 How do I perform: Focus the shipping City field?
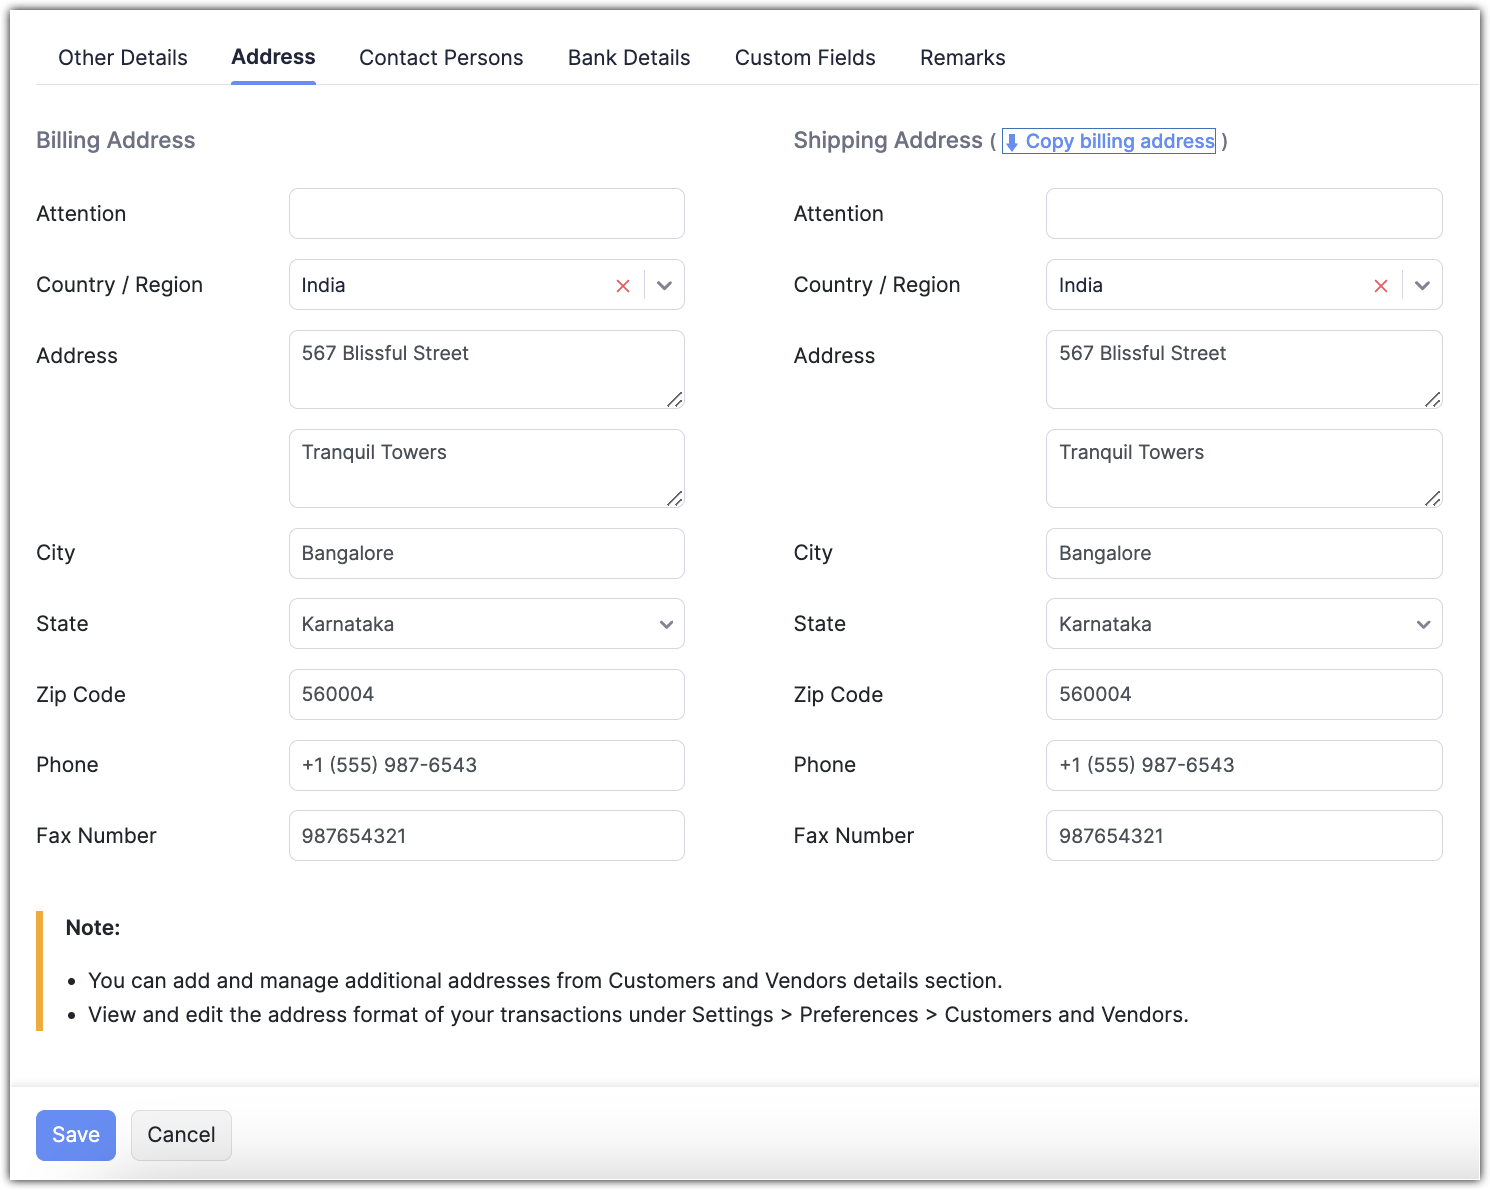(1243, 553)
